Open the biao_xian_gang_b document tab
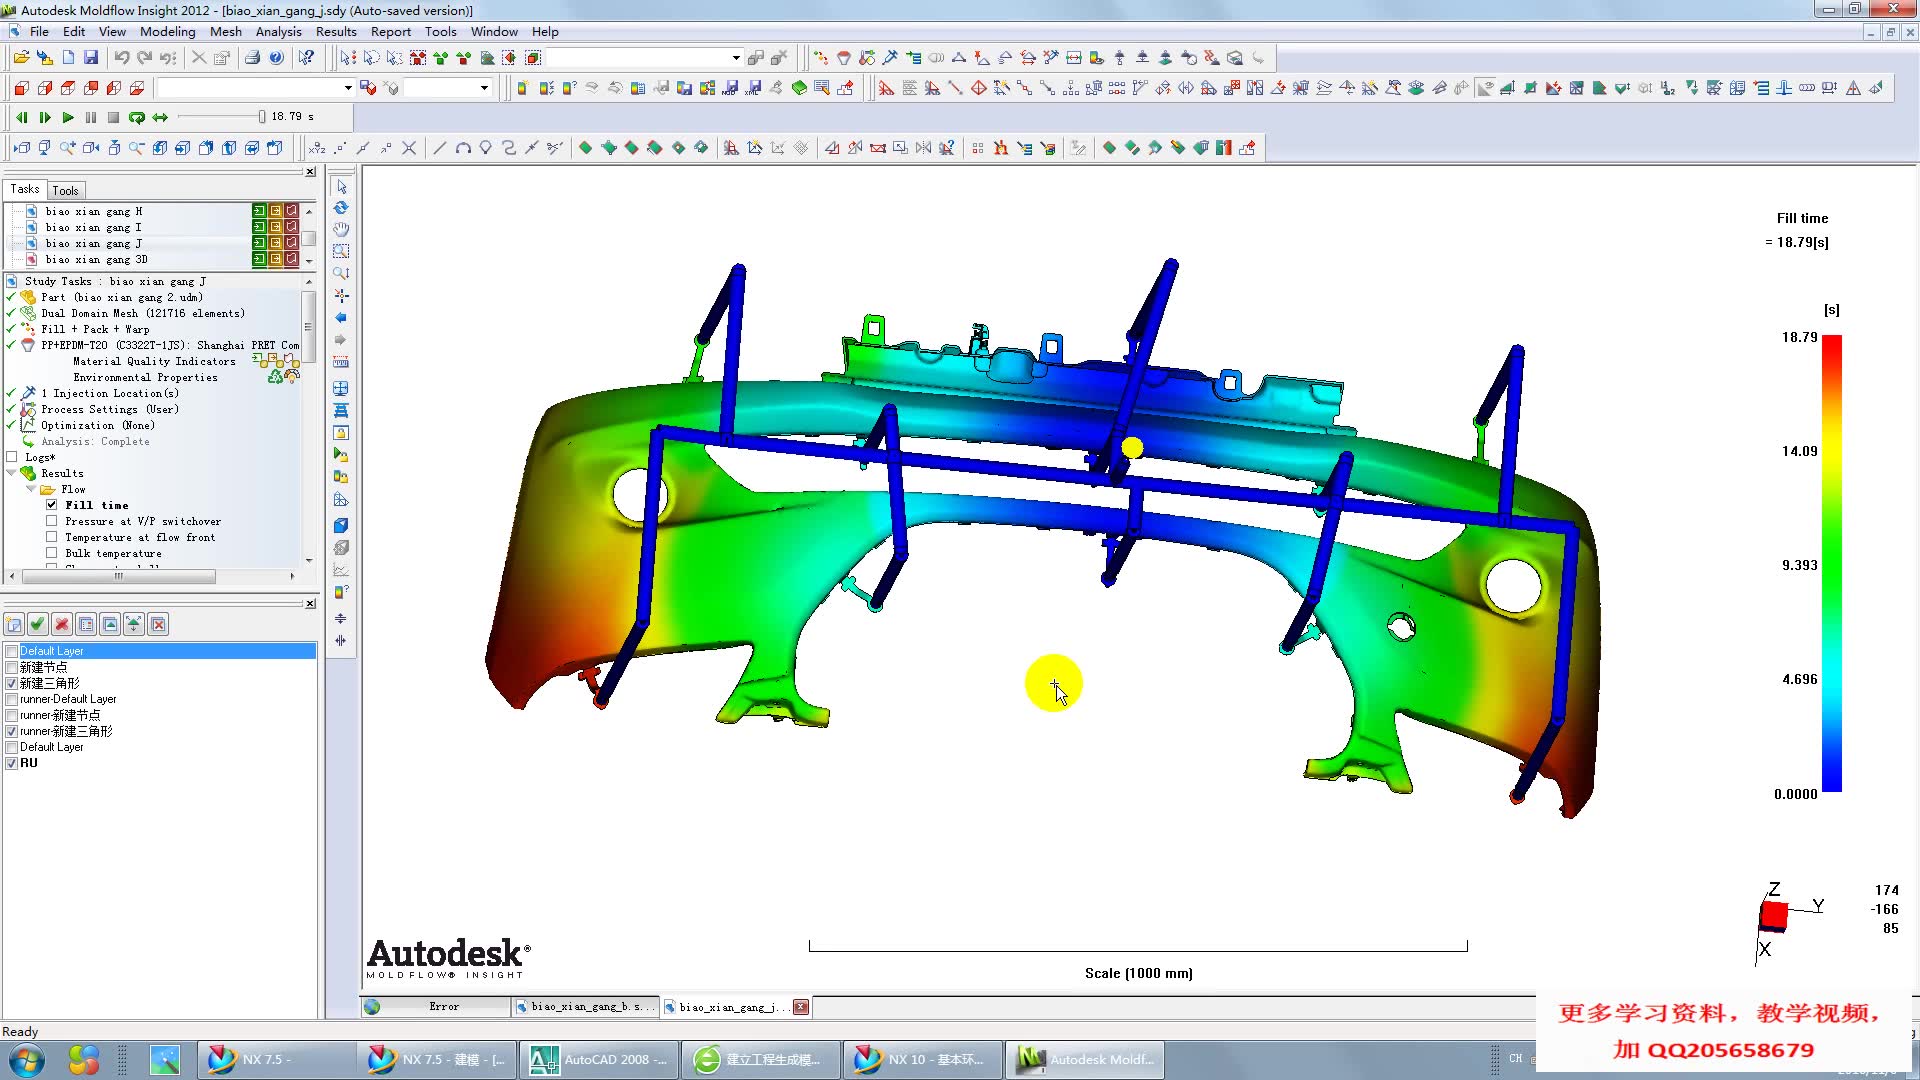1920x1080 pixels. pyautogui.click(x=585, y=1007)
